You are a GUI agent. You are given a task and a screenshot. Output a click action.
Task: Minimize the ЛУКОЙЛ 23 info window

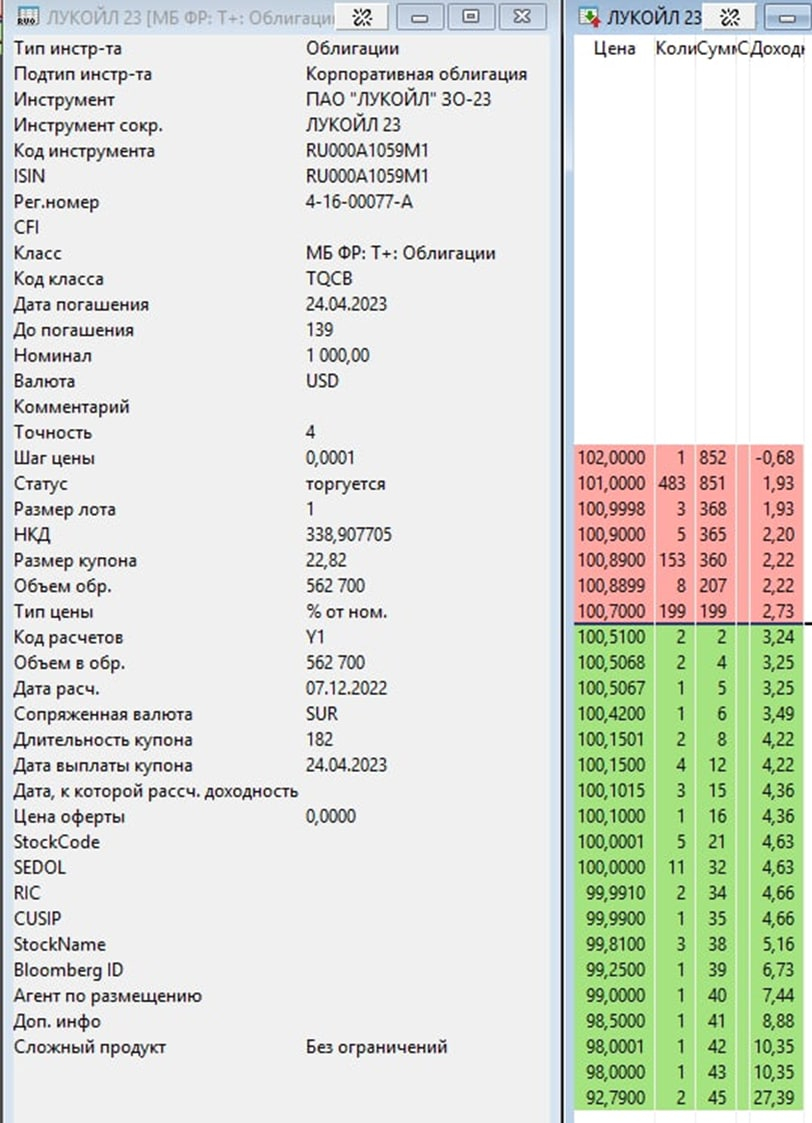(x=422, y=17)
